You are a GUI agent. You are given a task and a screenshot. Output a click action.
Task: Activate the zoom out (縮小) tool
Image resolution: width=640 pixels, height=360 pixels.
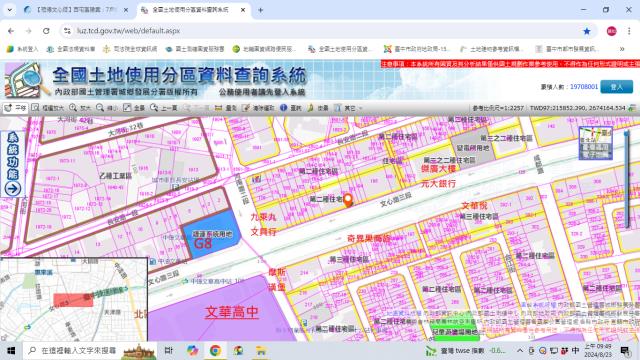coord(107,108)
